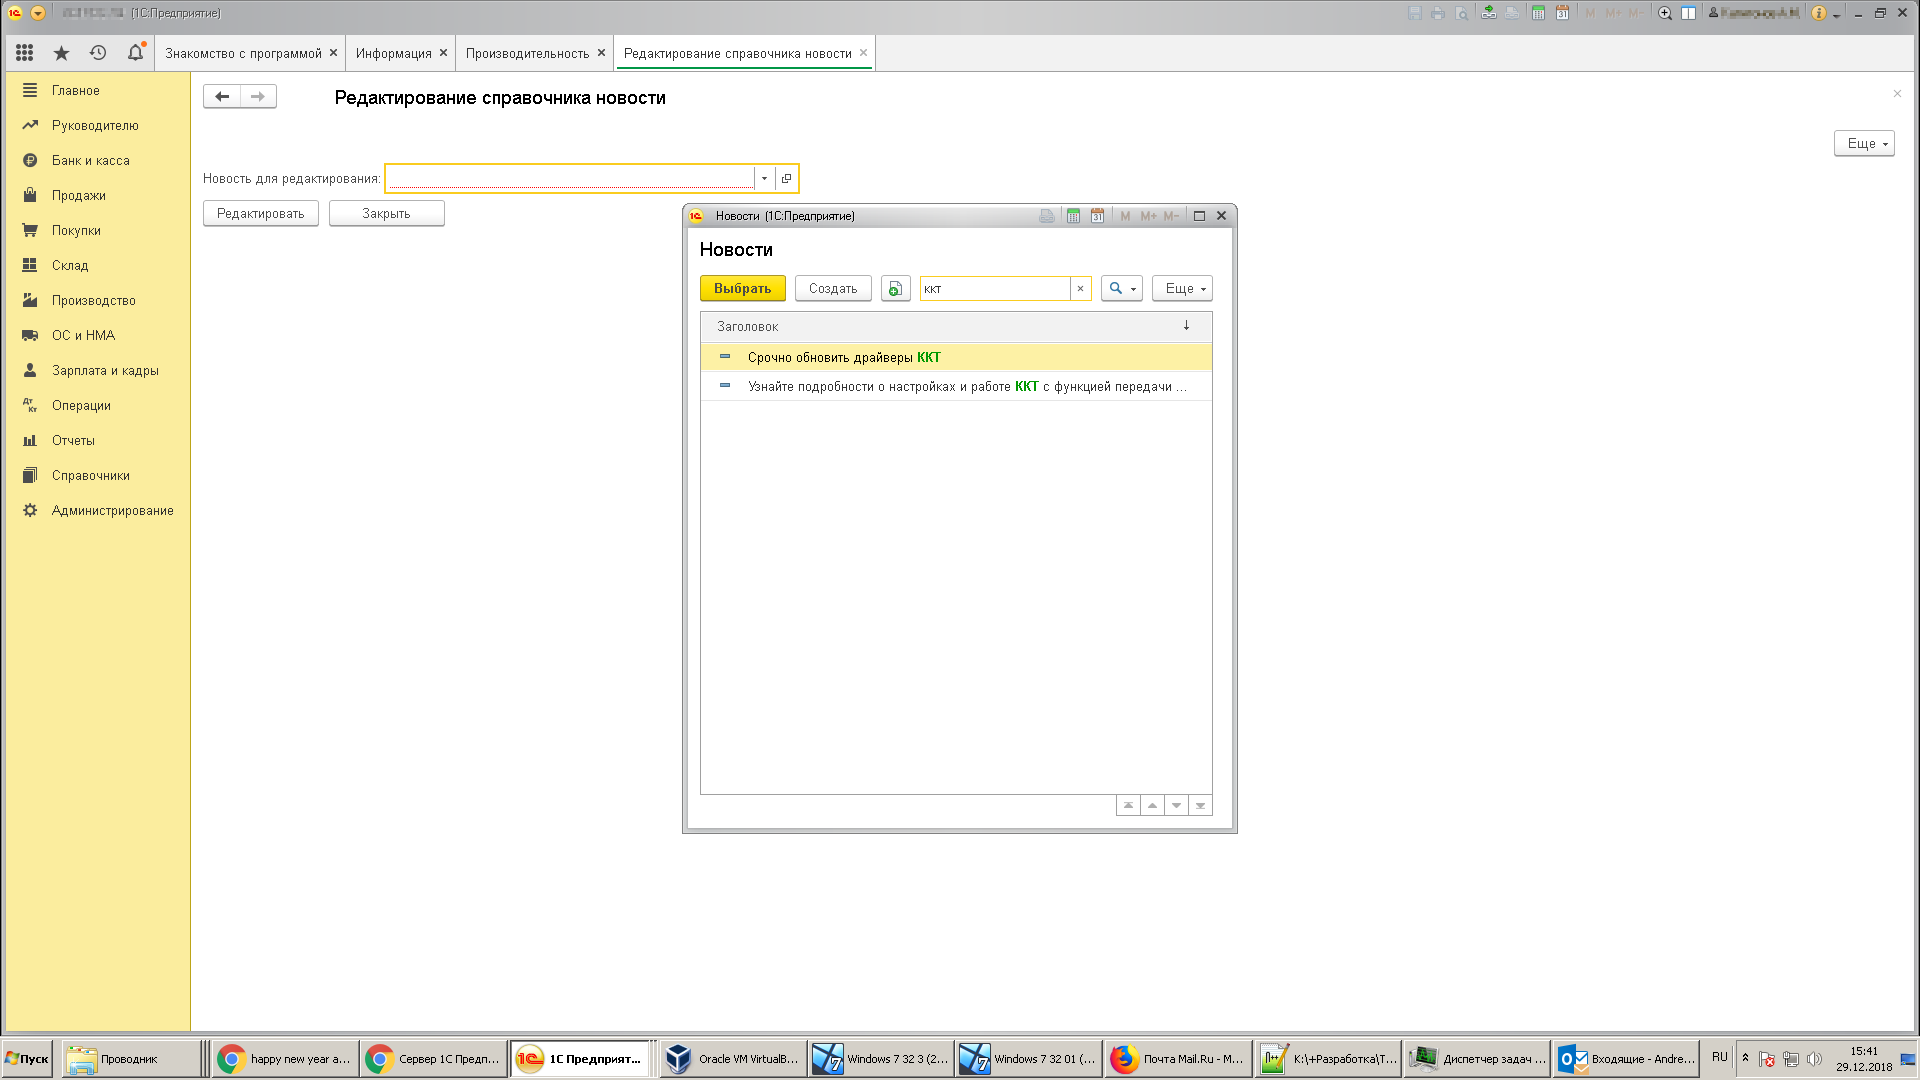Image resolution: width=1920 pixels, height=1080 pixels.
Task: Click the Закрыть button
Action: pos(386,213)
